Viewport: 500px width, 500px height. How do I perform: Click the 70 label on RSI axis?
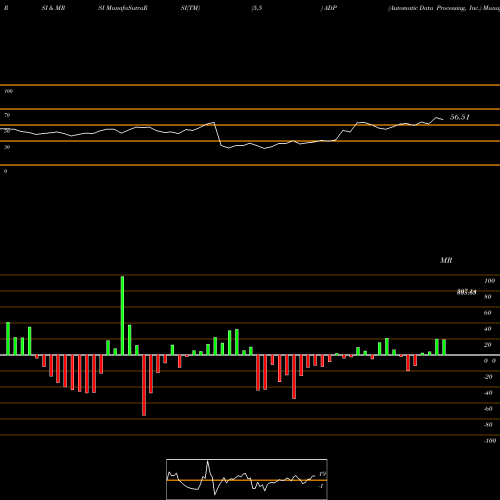click(7, 115)
